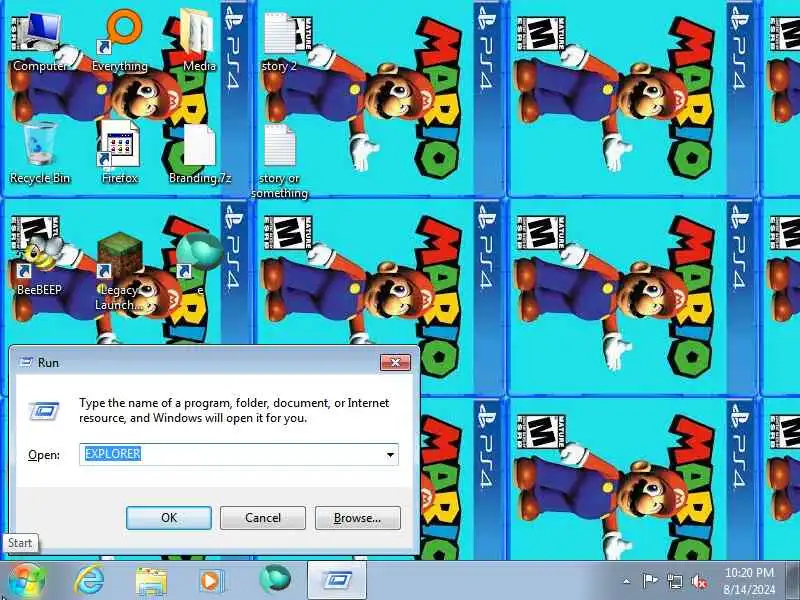Open the network tray icon
This screenshot has width=800, height=600.
tap(674, 581)
